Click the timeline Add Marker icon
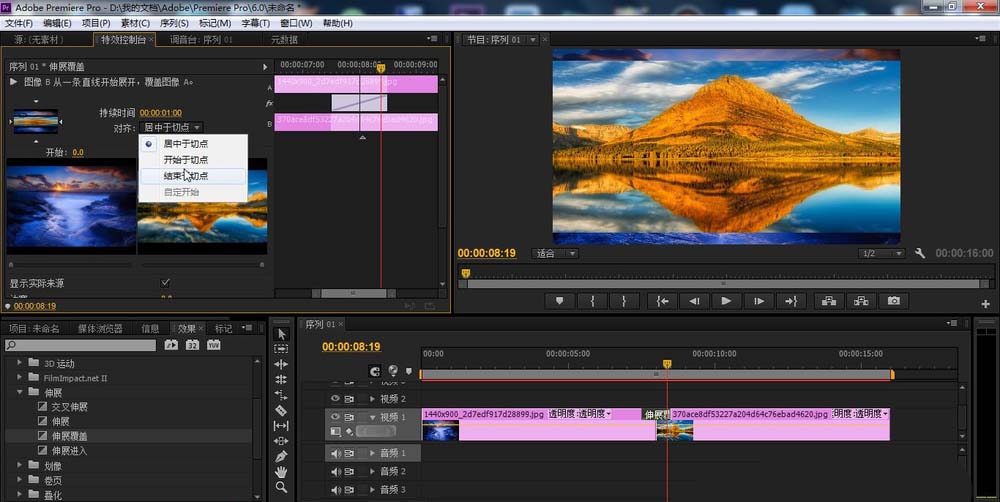 [x=409, y=371]
